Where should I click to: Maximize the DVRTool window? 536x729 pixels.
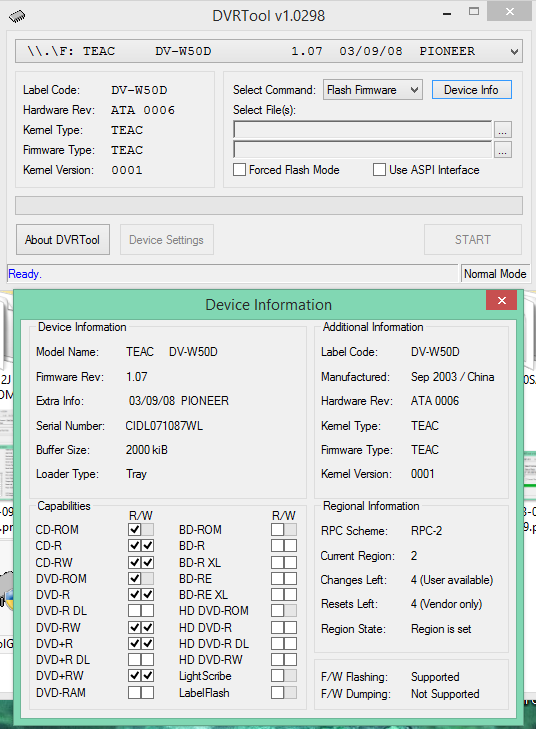(x=474, y=12)
